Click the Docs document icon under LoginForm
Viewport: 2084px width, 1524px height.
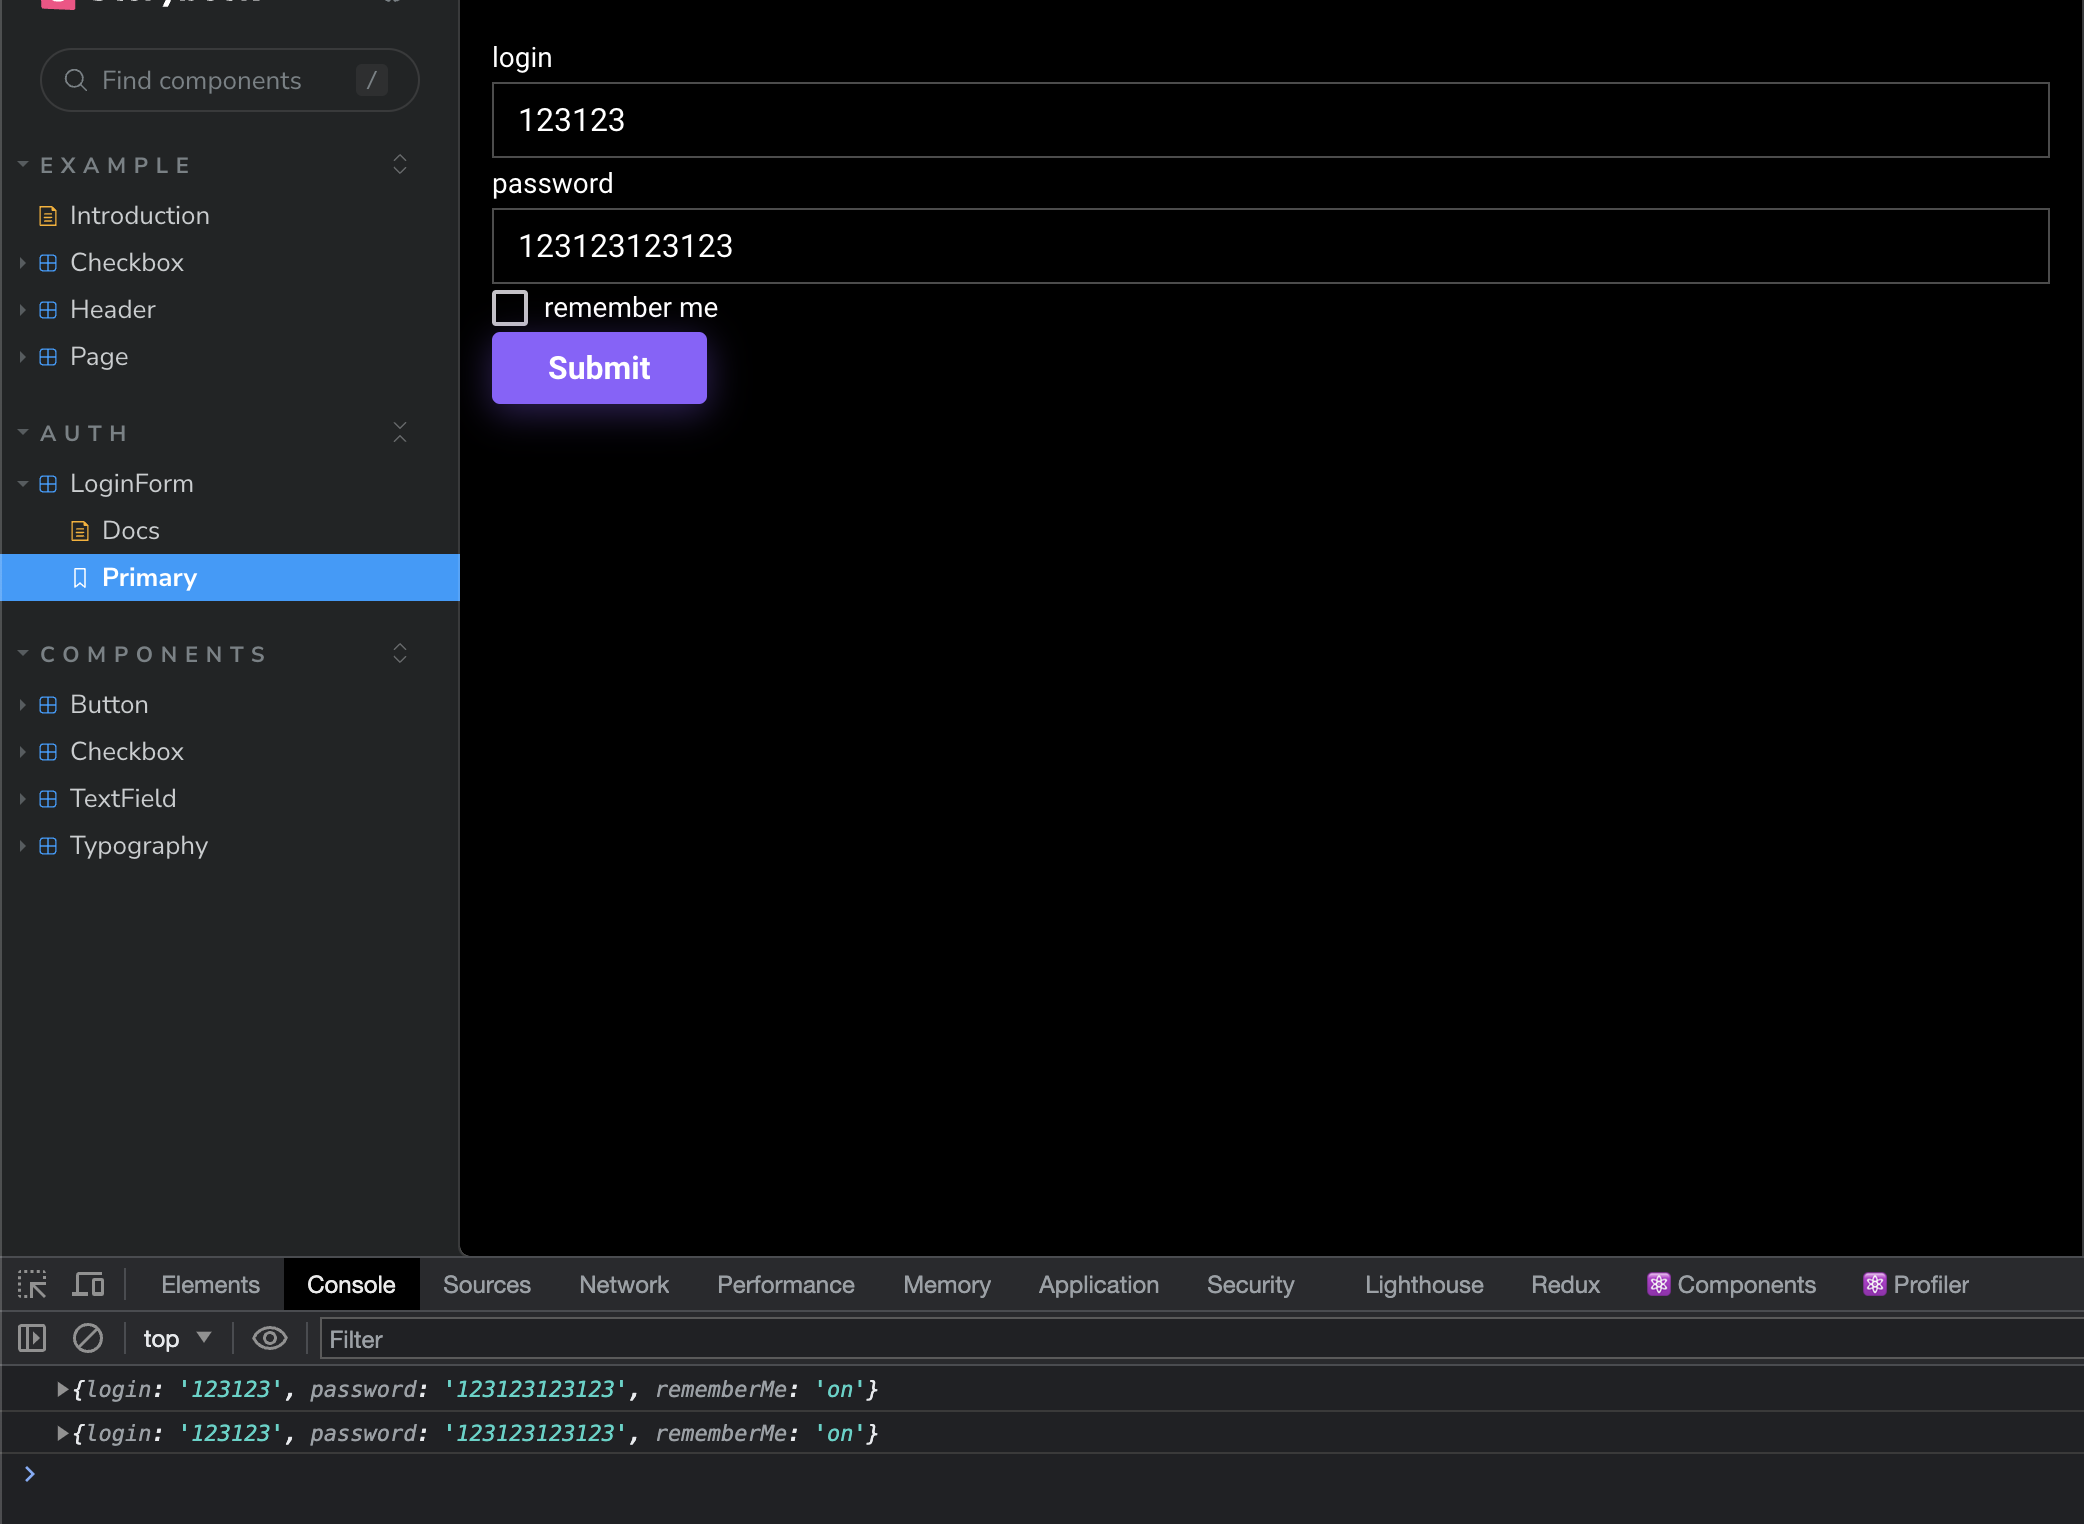tap(80, 531)
